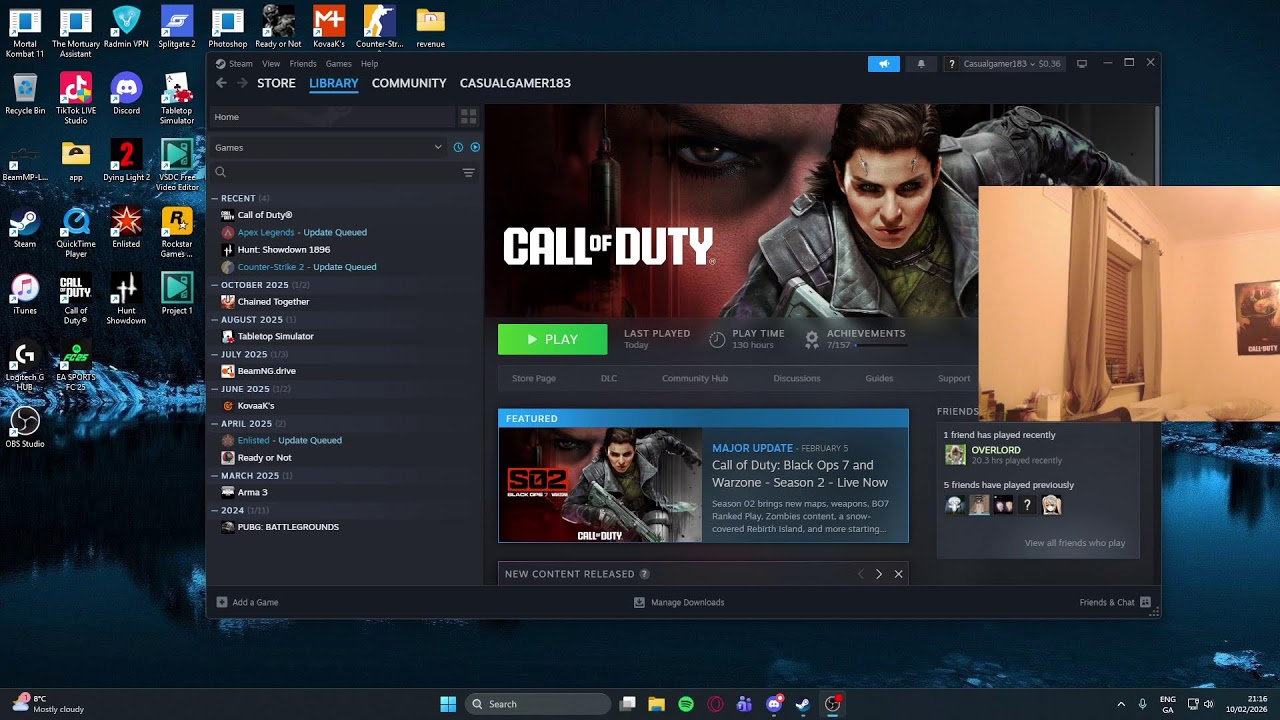Toggle sort by recent clock filter

tap(458, 147)
